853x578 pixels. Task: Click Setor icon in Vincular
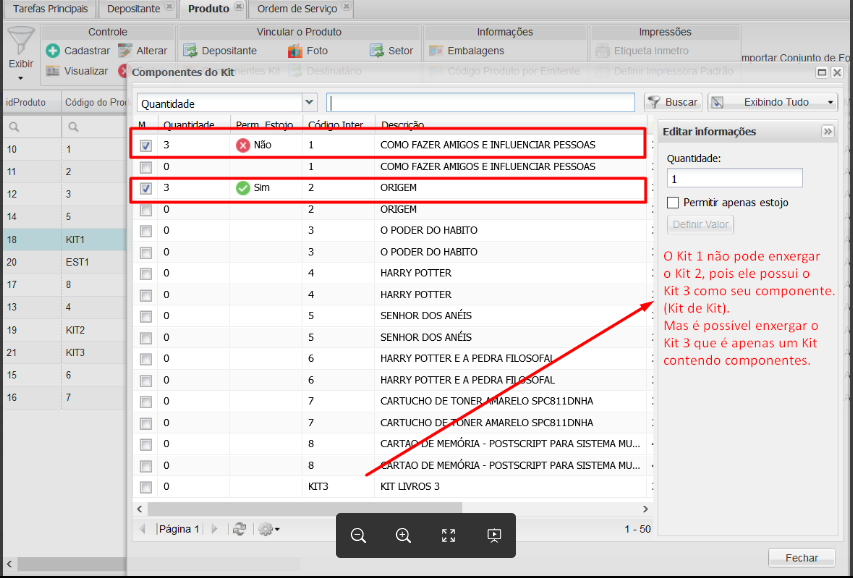tap(376, 51)
